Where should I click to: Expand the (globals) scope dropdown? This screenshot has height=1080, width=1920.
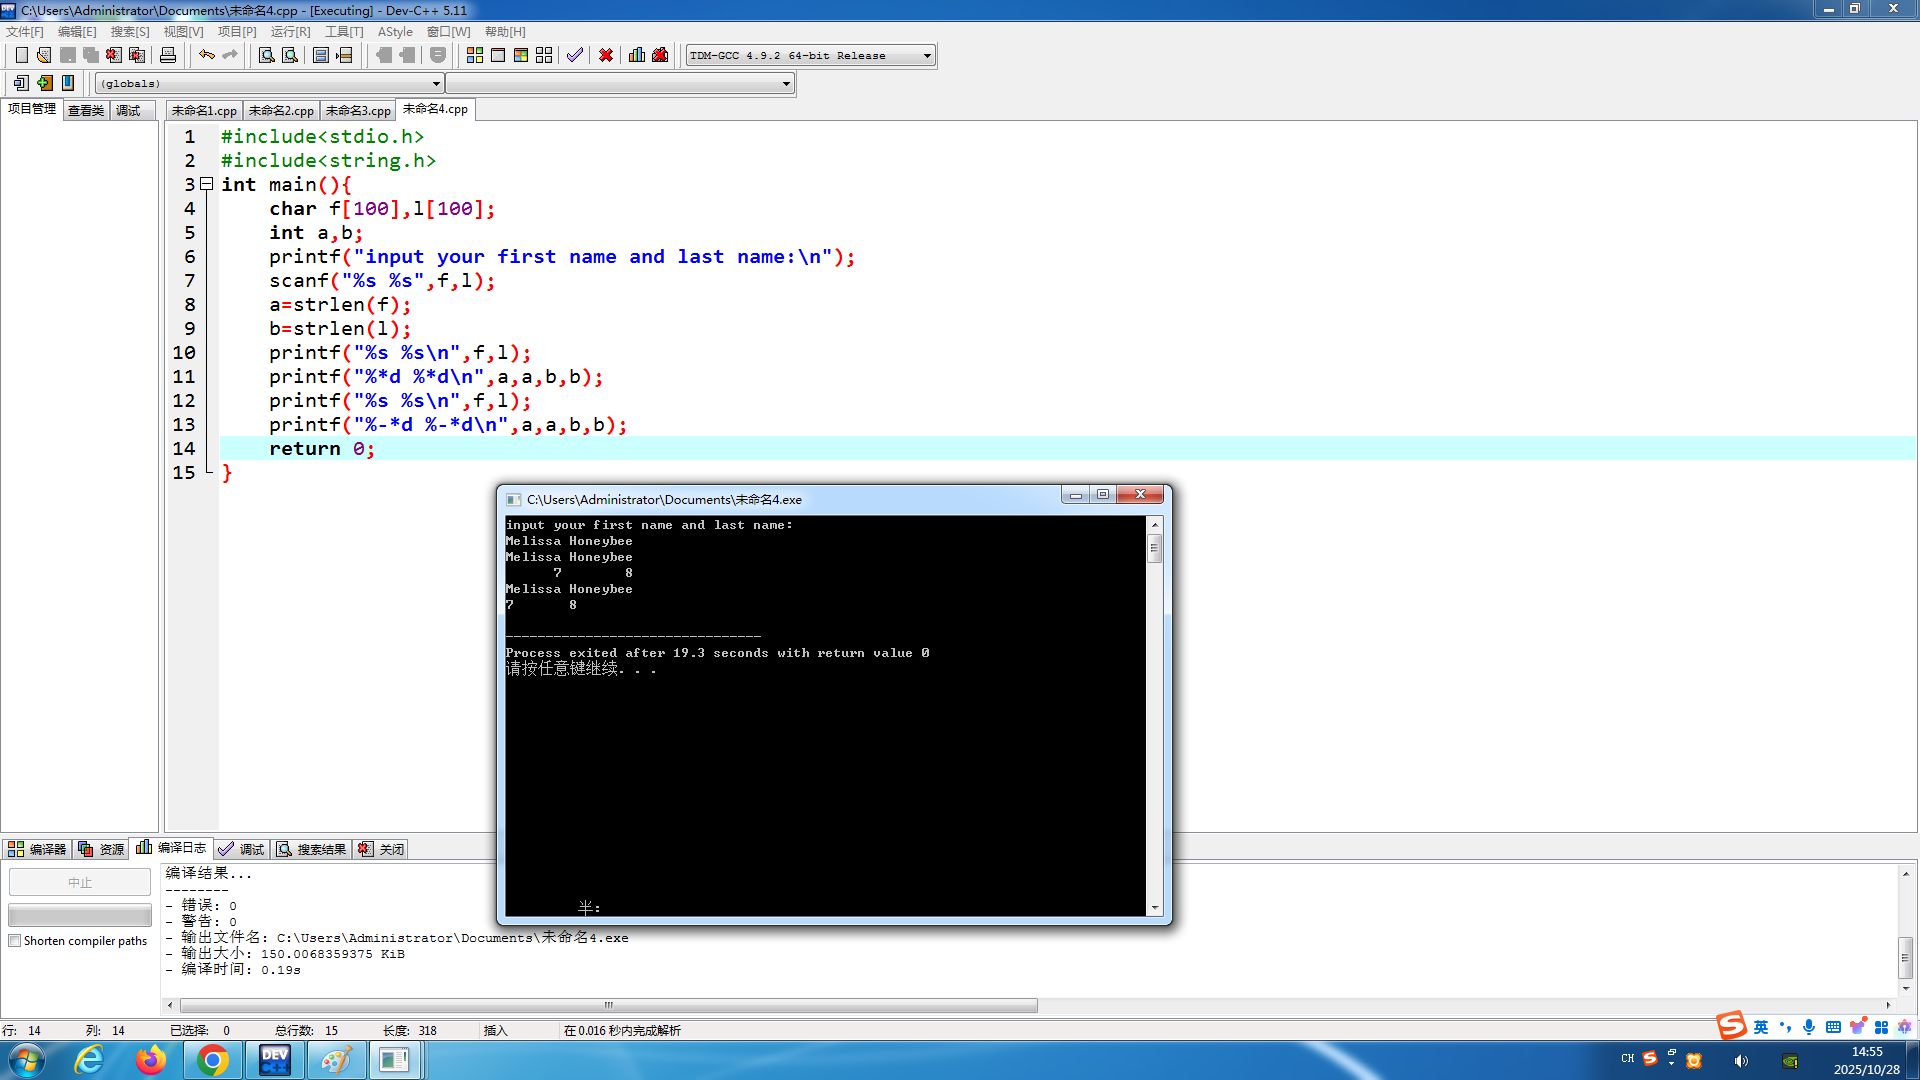click(x=436, y=84)
